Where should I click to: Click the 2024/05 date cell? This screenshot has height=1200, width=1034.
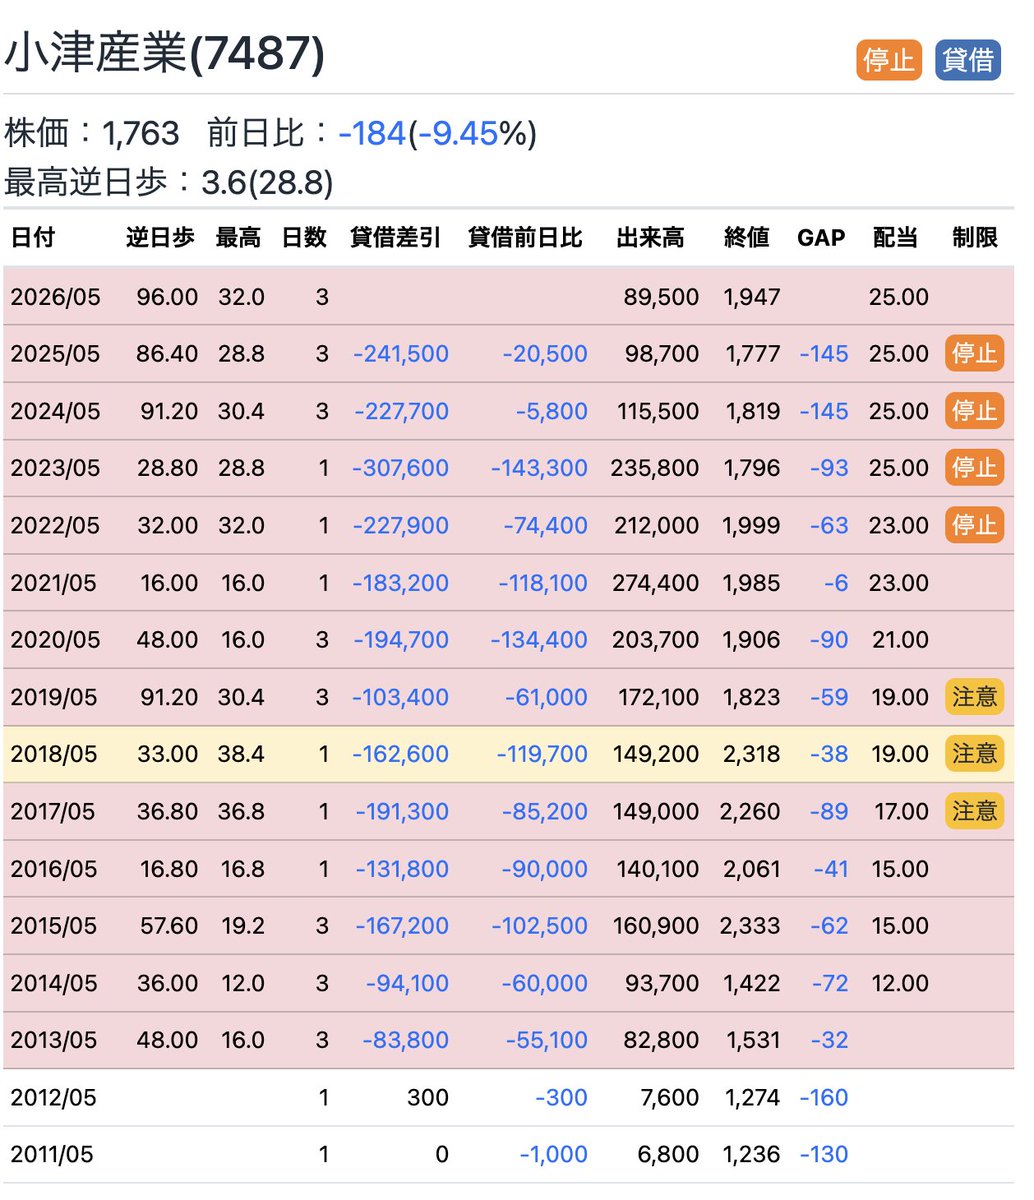pyautogui.click(x=55, y=411)
